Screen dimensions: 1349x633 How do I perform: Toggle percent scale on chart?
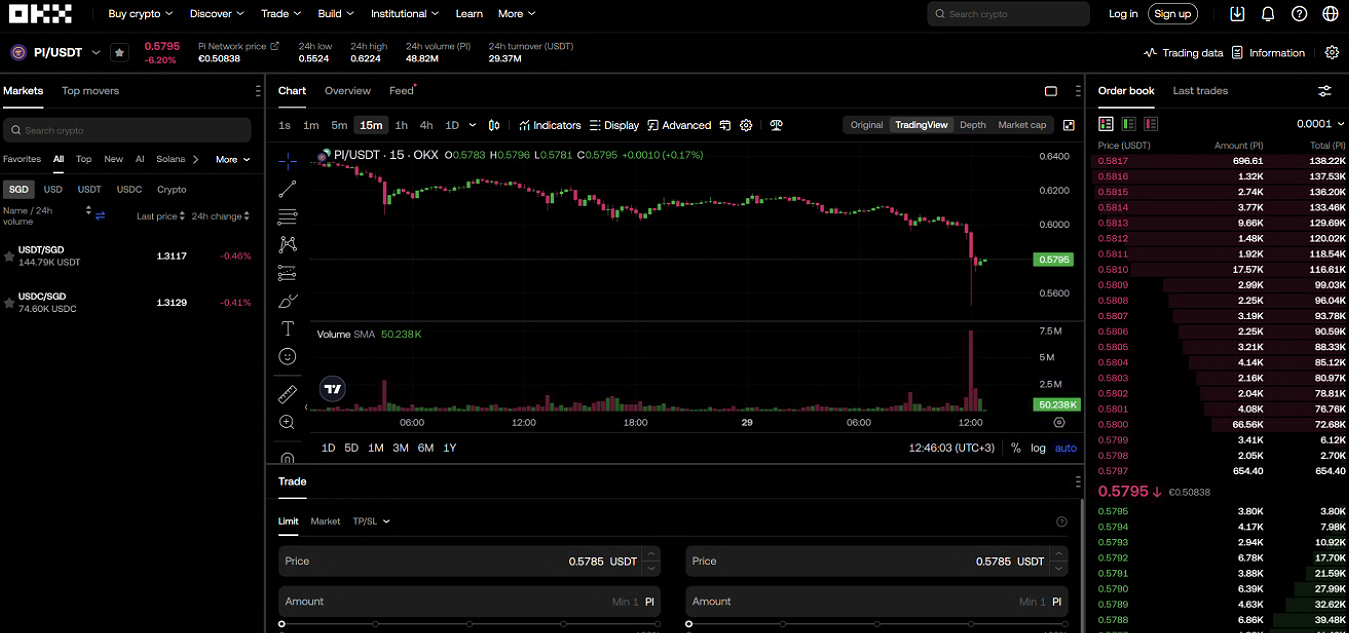click(x=1016, y=448)
